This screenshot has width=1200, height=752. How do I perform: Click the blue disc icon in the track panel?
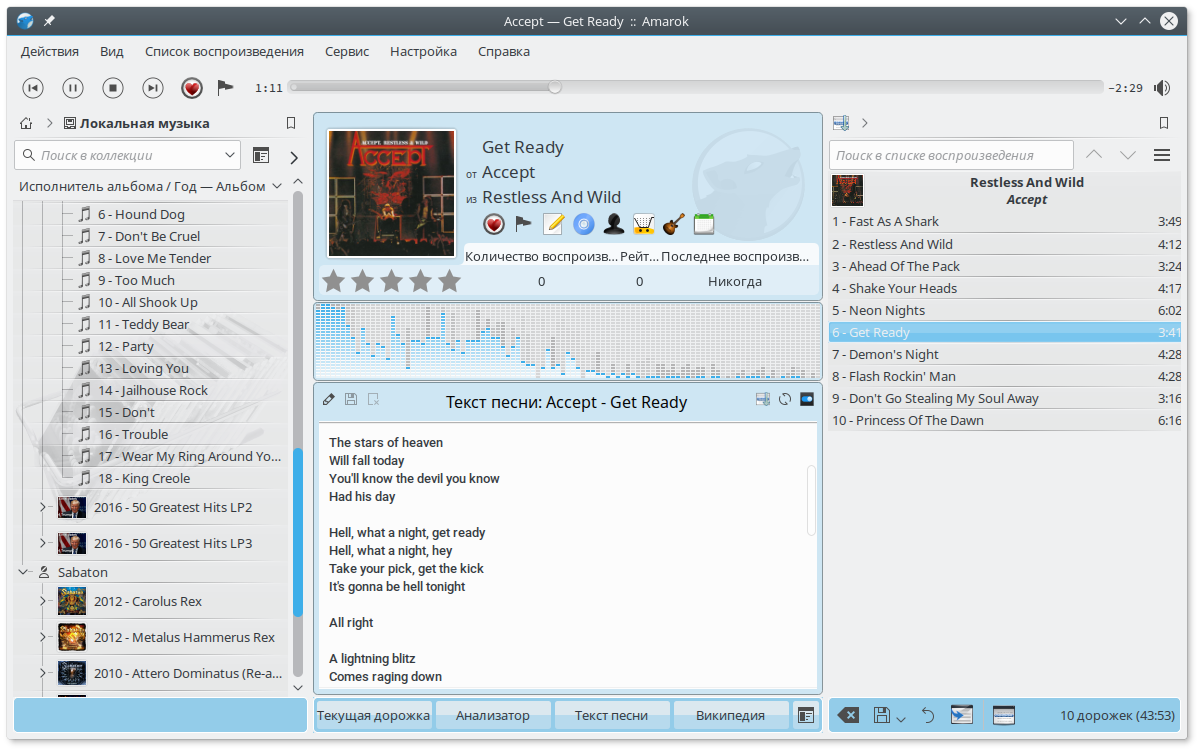click(583, 224)
